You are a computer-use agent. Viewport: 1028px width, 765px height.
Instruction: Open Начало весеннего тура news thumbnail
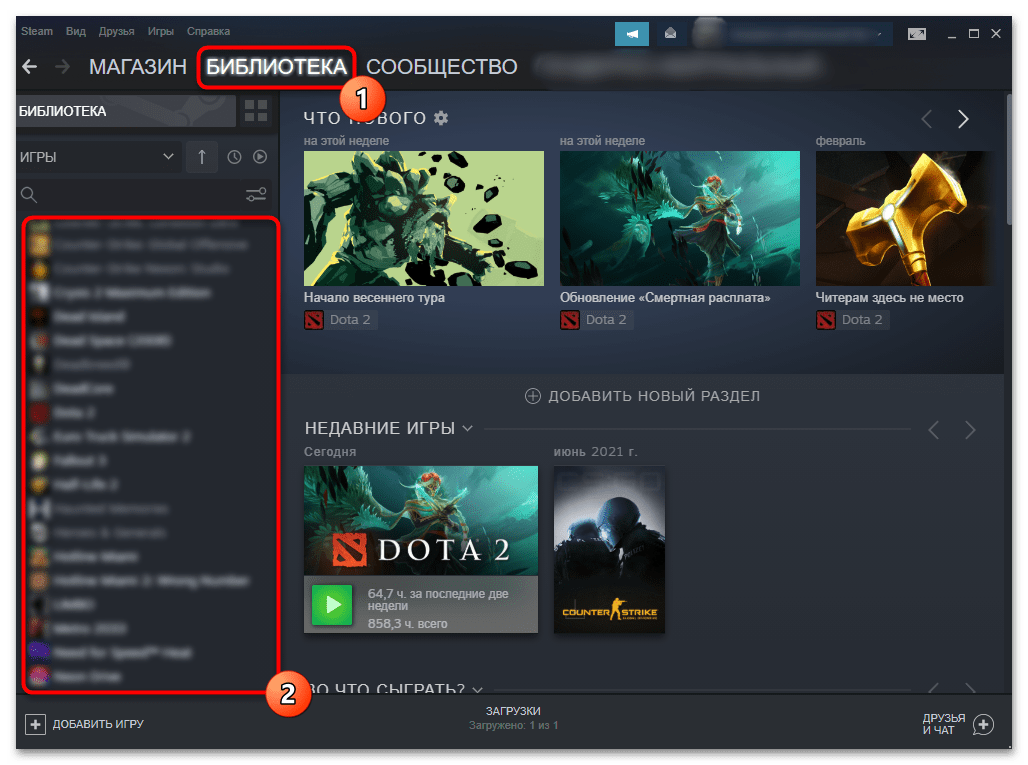point(424,218)
